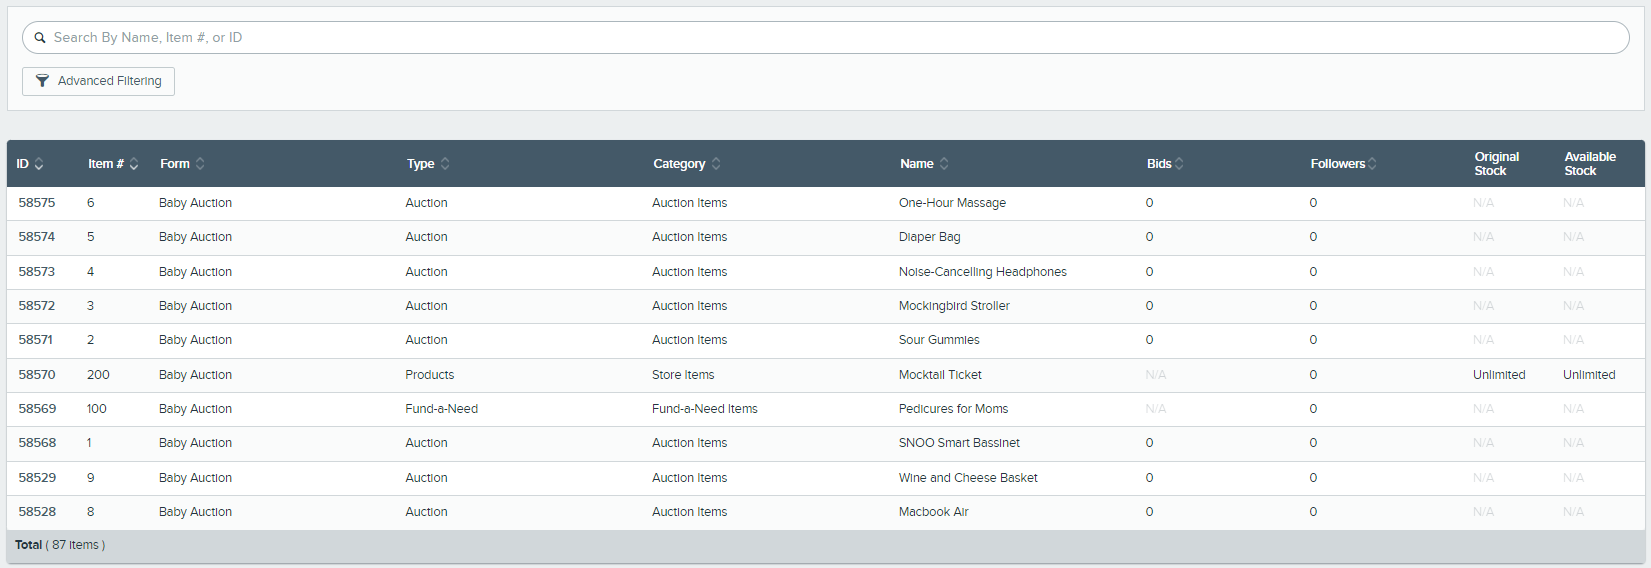Open Pedicures for Moms fund-a-need item

(953, 409)
